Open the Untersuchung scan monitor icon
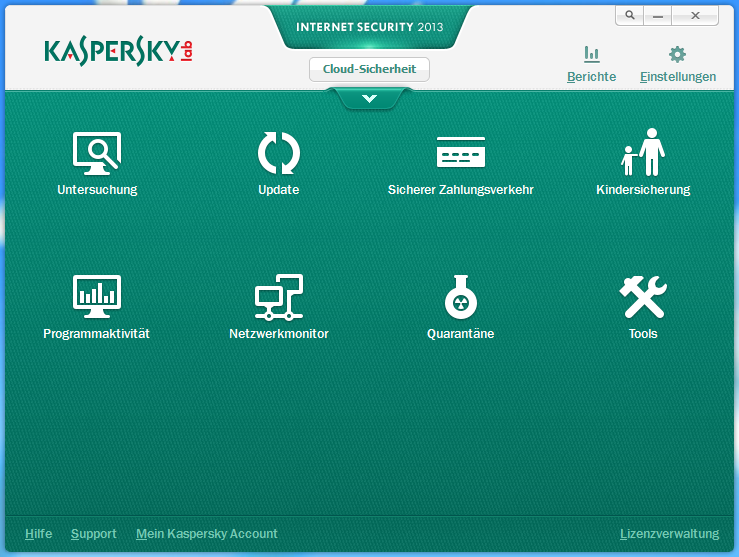Screen dimensions: 739x557 (x=97, y=153)
